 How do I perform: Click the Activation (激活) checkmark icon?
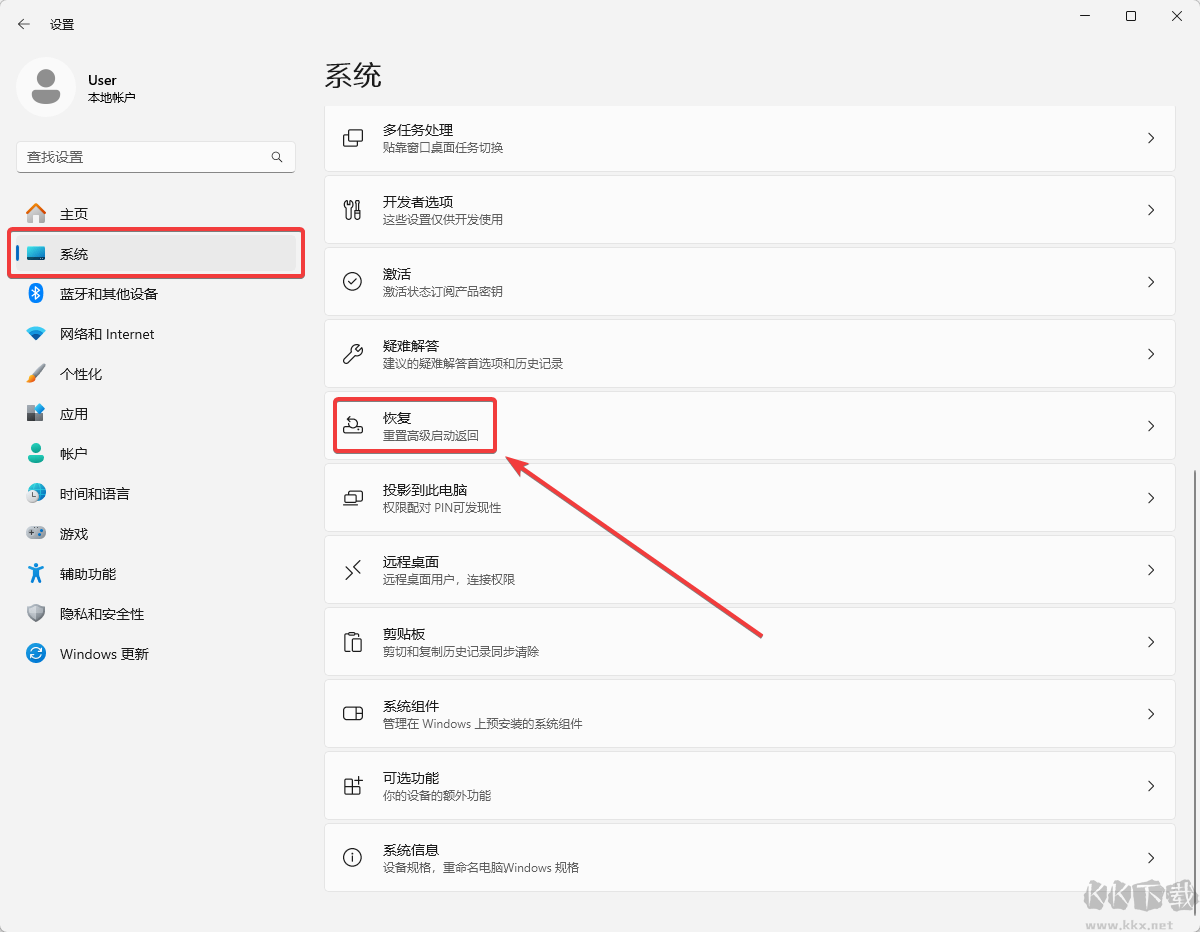[x=353, y=282]
